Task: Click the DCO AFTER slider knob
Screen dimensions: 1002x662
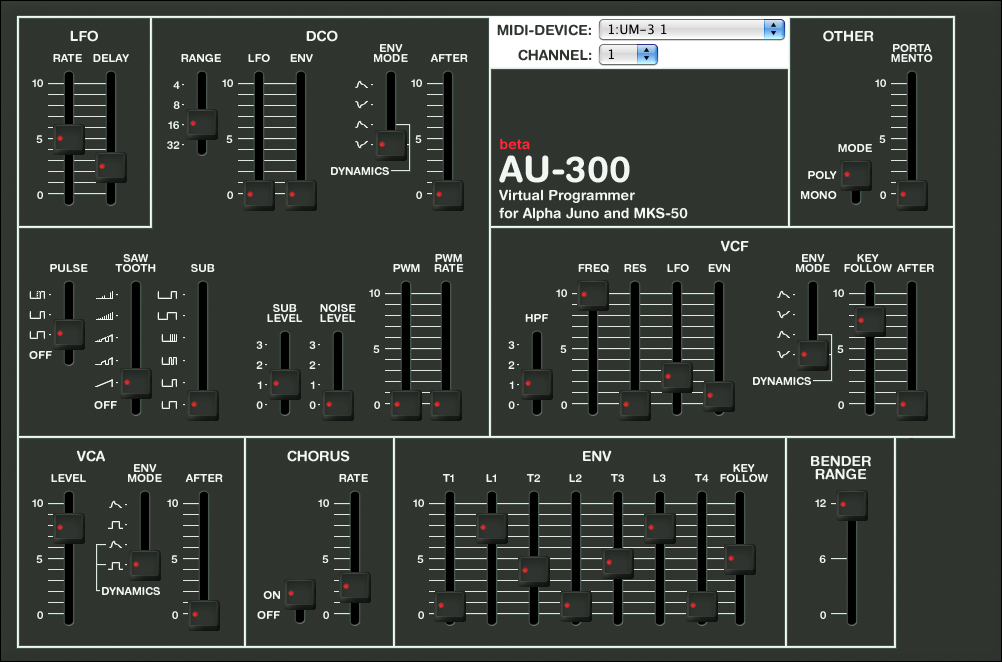Action: pos(448,194)
